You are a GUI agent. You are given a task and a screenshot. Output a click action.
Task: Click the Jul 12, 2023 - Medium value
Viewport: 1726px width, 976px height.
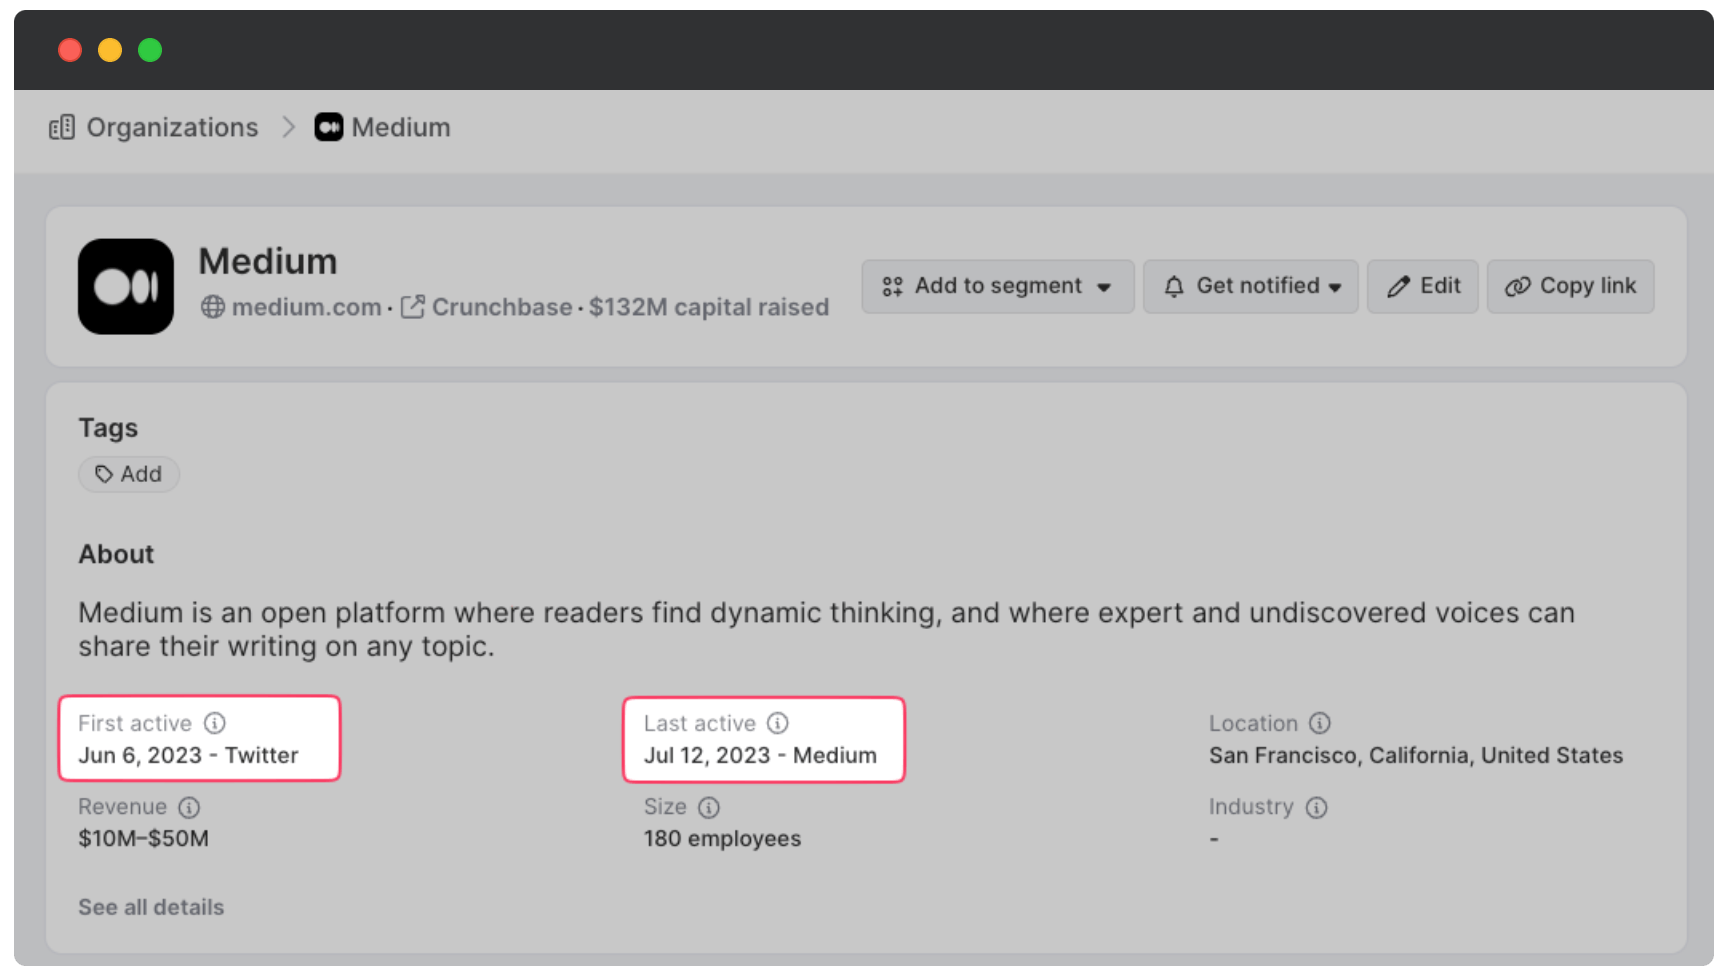[x=760, y=755]
